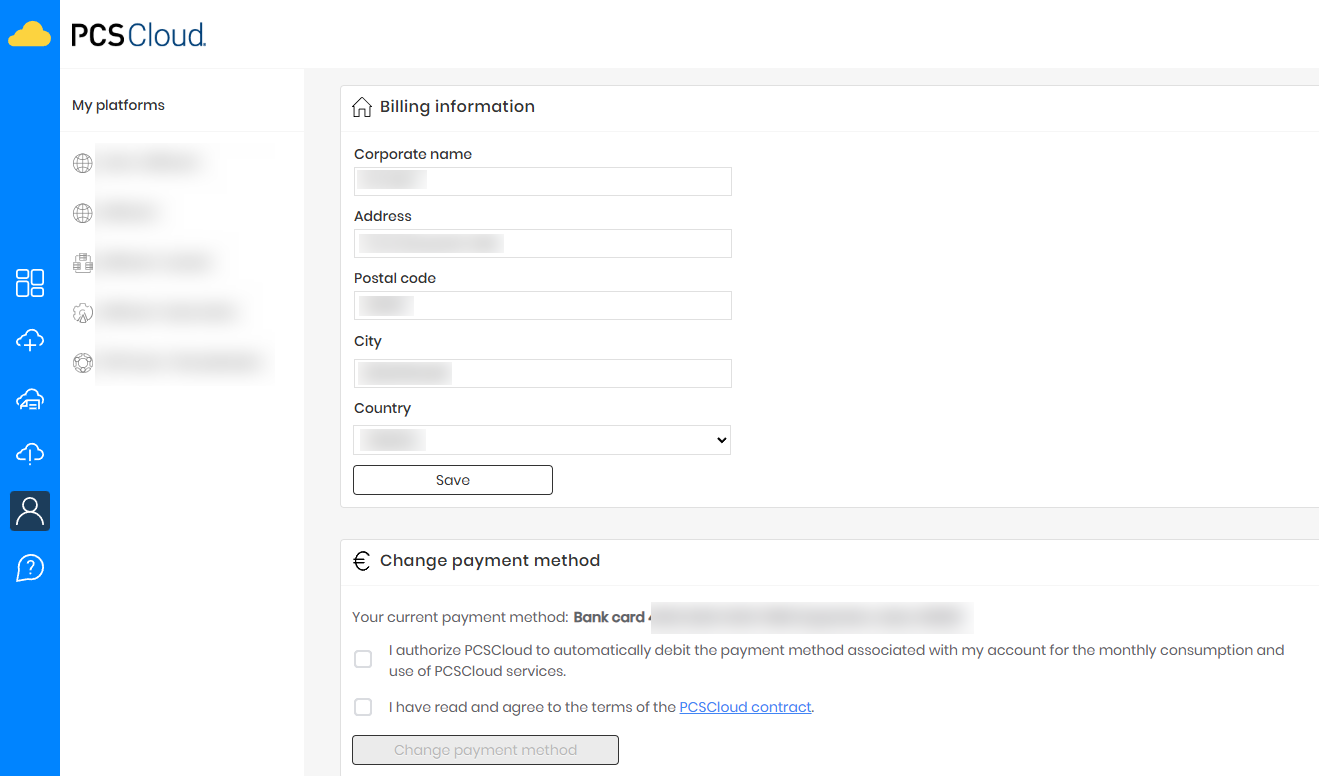This screenshot has width=1319, height=776.
Task: Click the Address input field
Action: [542, 243]
